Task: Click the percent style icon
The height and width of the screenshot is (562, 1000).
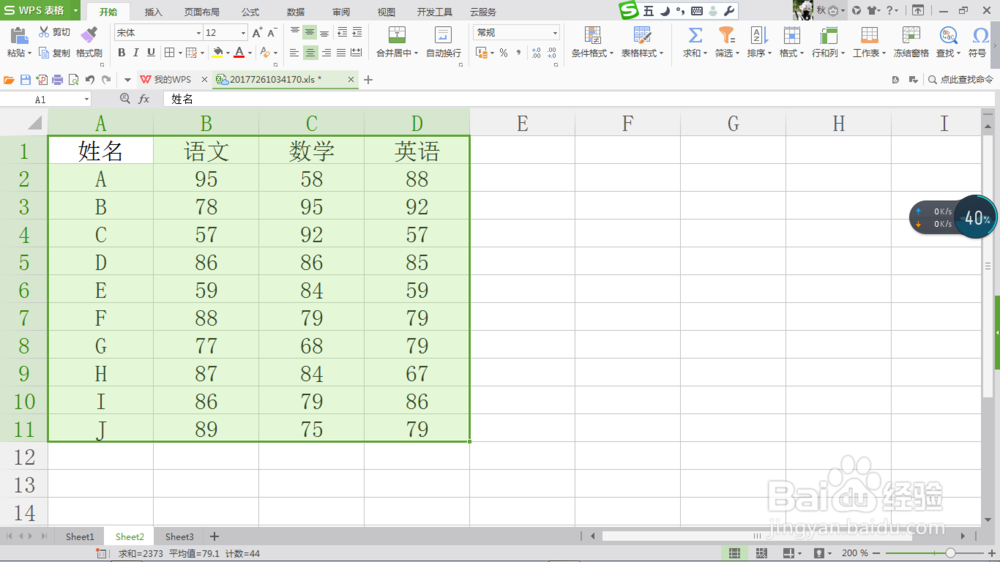Action: pos(504,53)
